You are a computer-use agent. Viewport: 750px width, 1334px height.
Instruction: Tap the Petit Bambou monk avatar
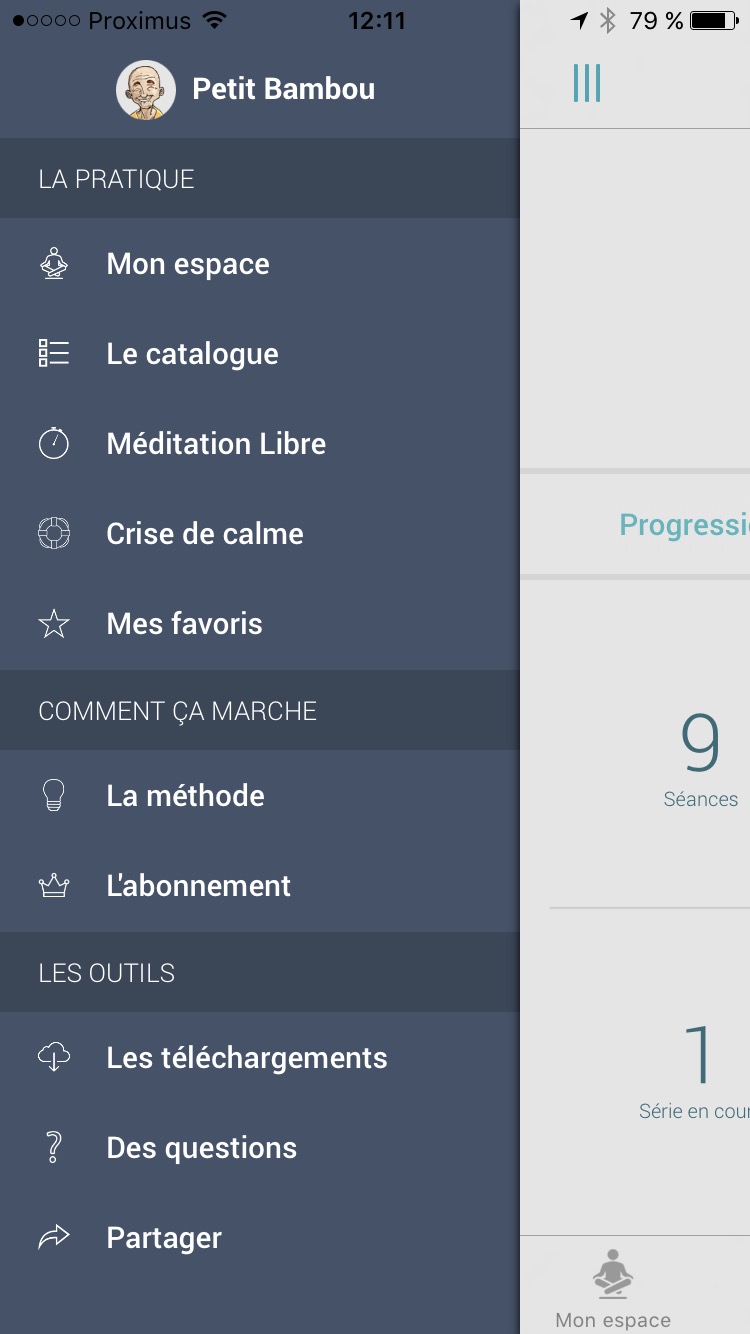click(146, 89)
